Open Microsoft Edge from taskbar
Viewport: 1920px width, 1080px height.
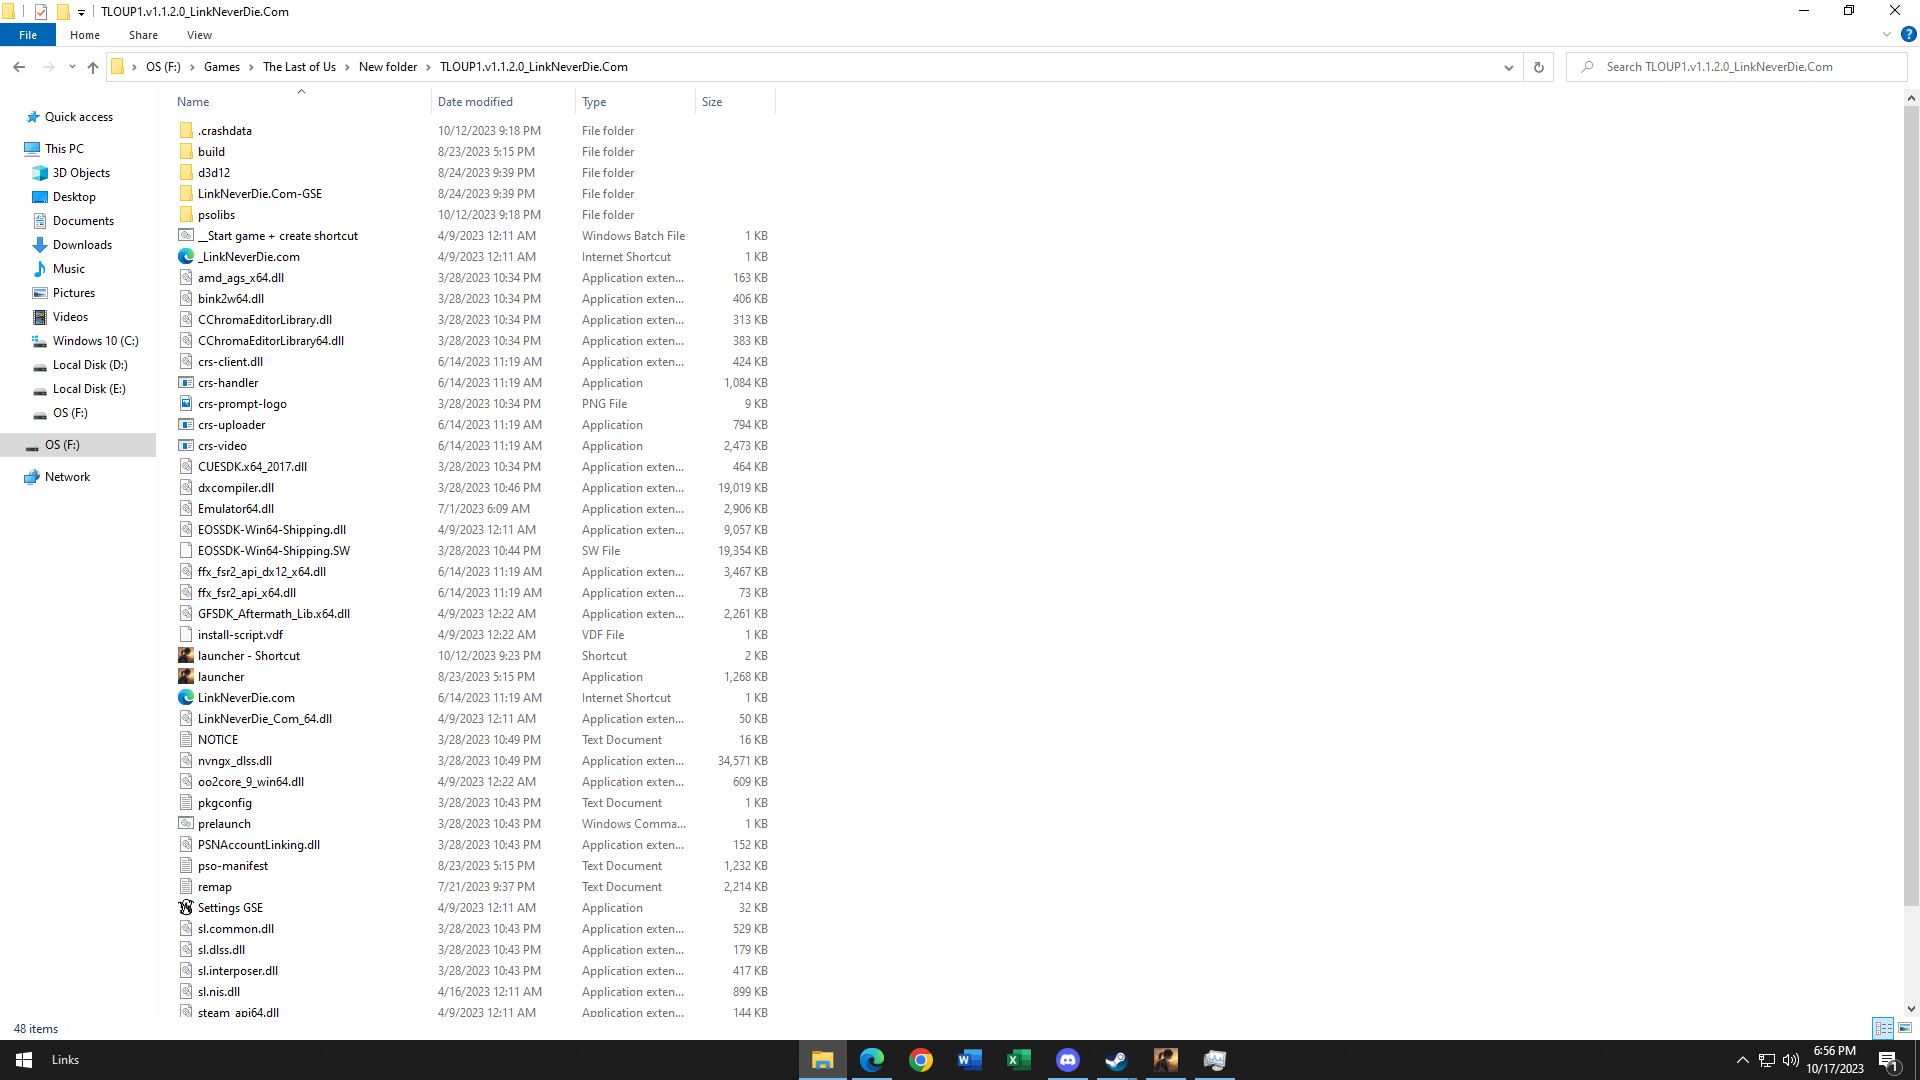[x=871, y=1060]
